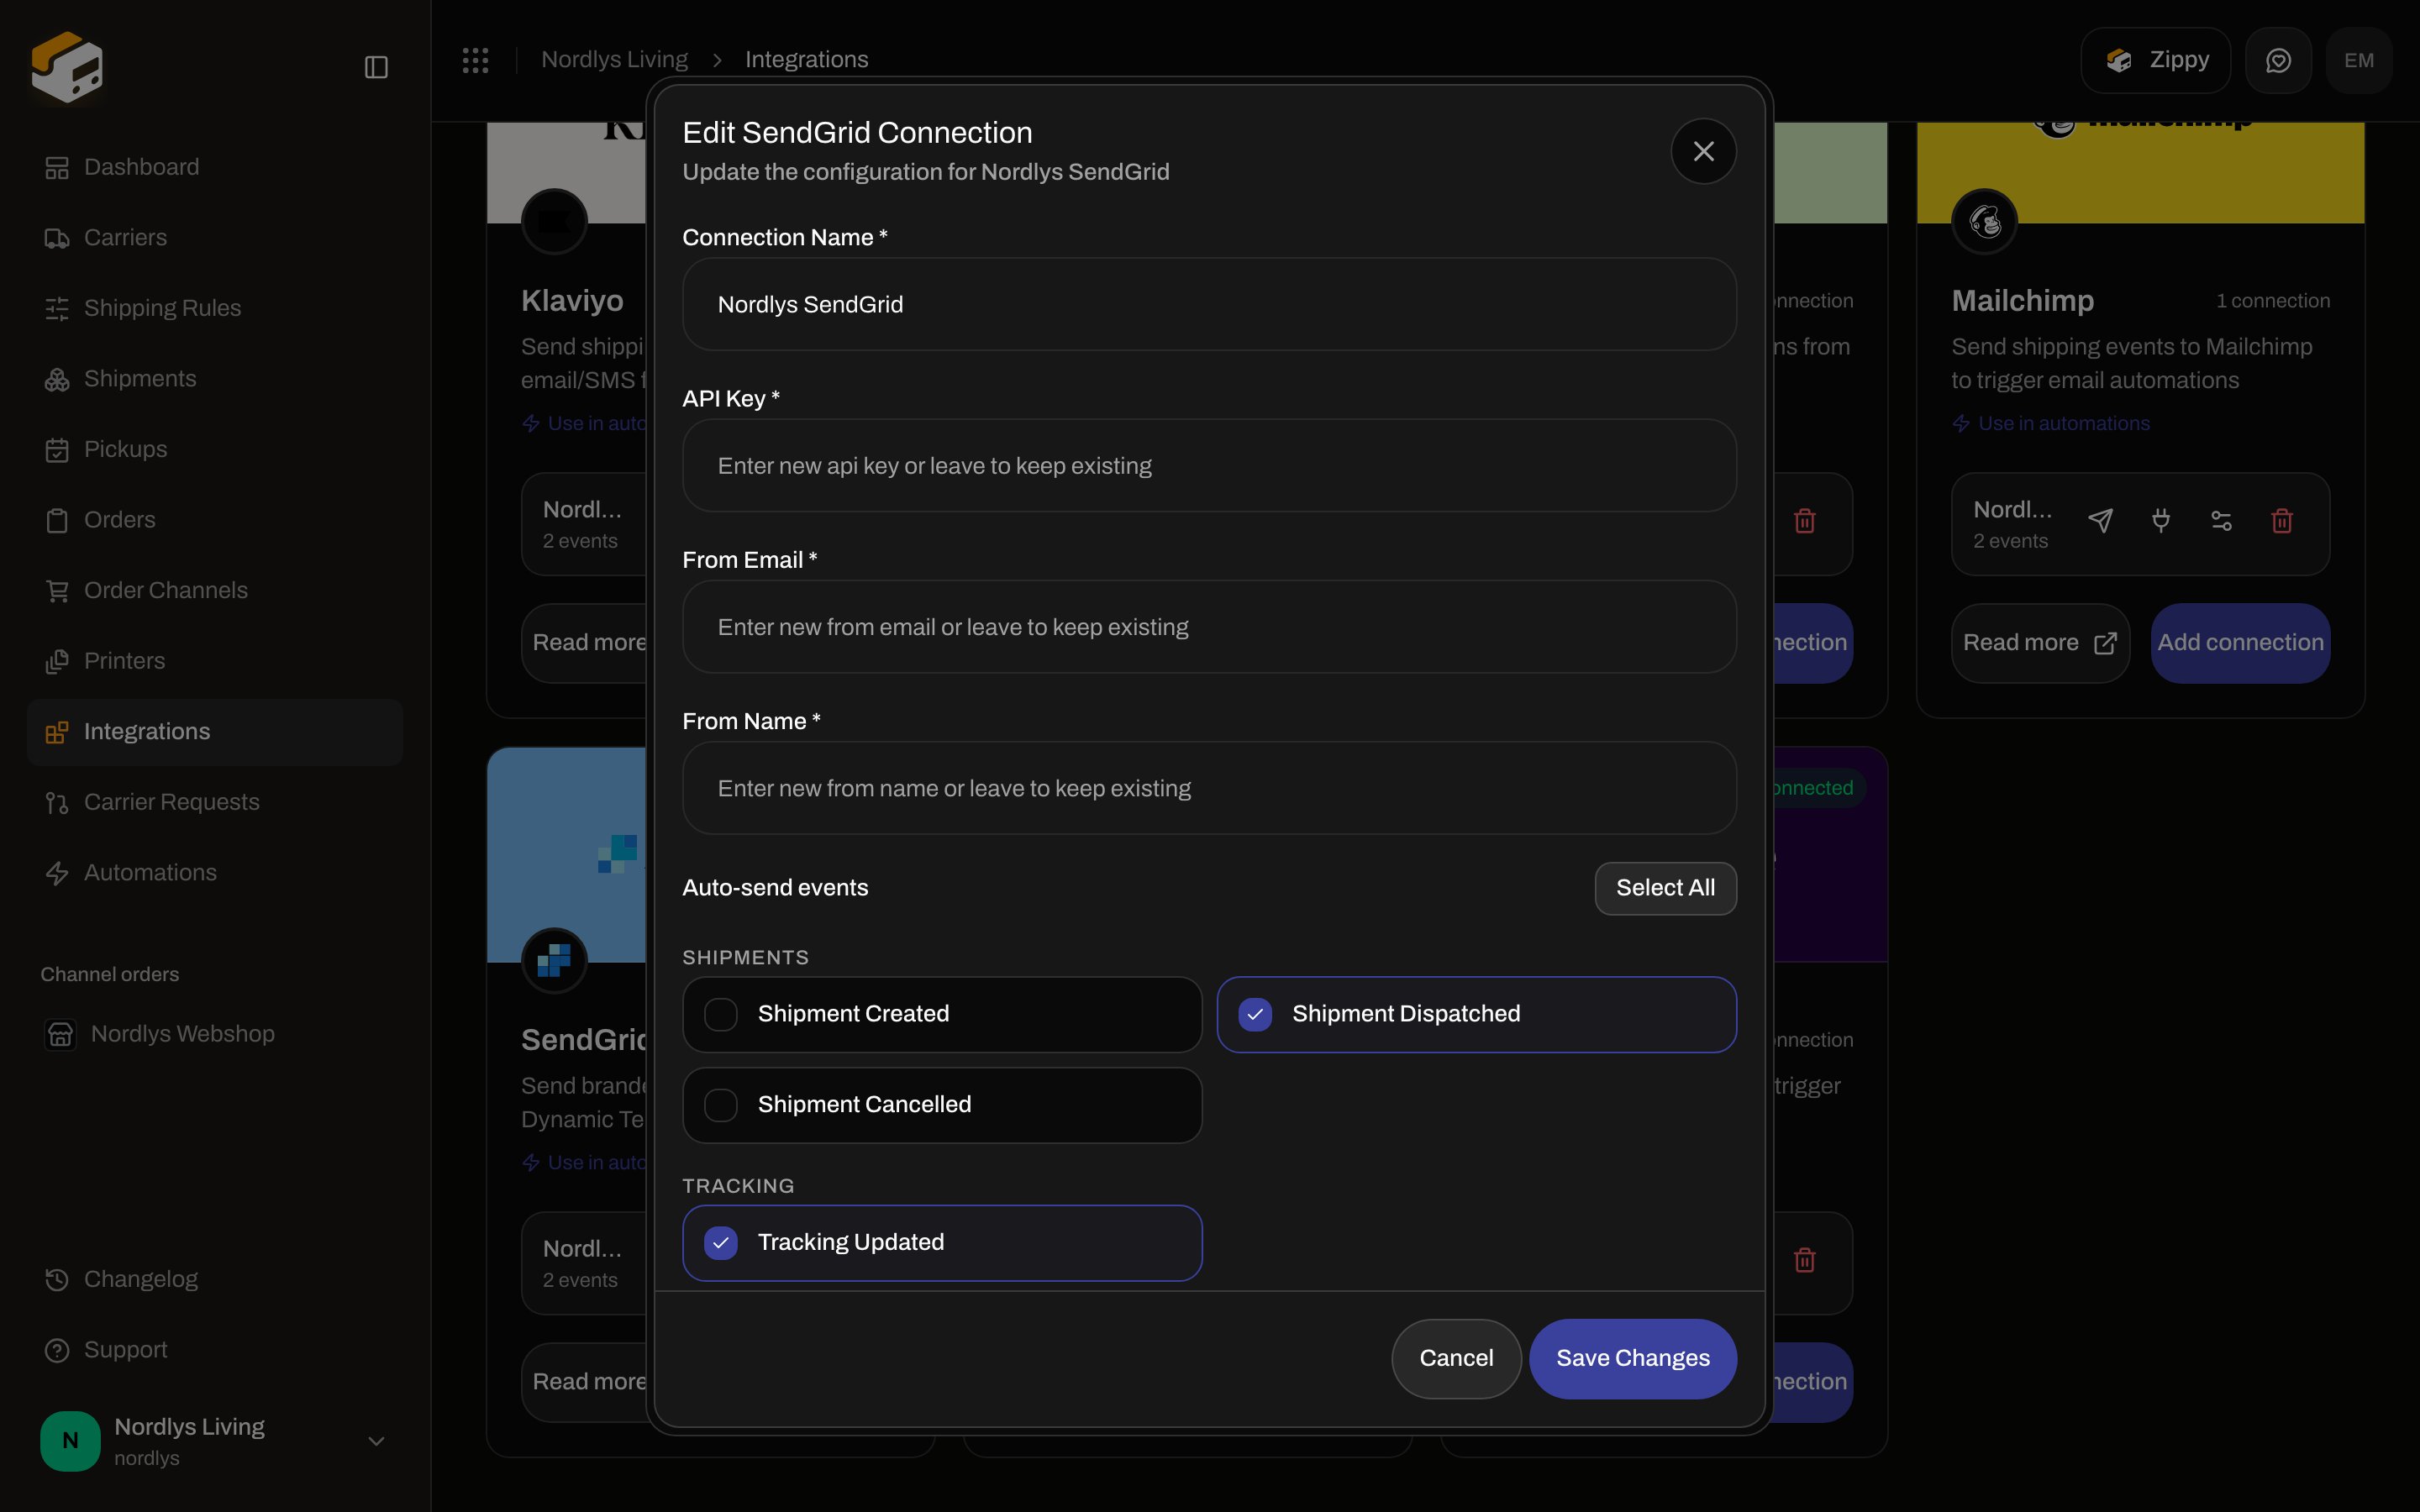The width and height of the screenshot is (2420, 1512).
Task: Focus the From Name input field
Action: point(1209,788)
